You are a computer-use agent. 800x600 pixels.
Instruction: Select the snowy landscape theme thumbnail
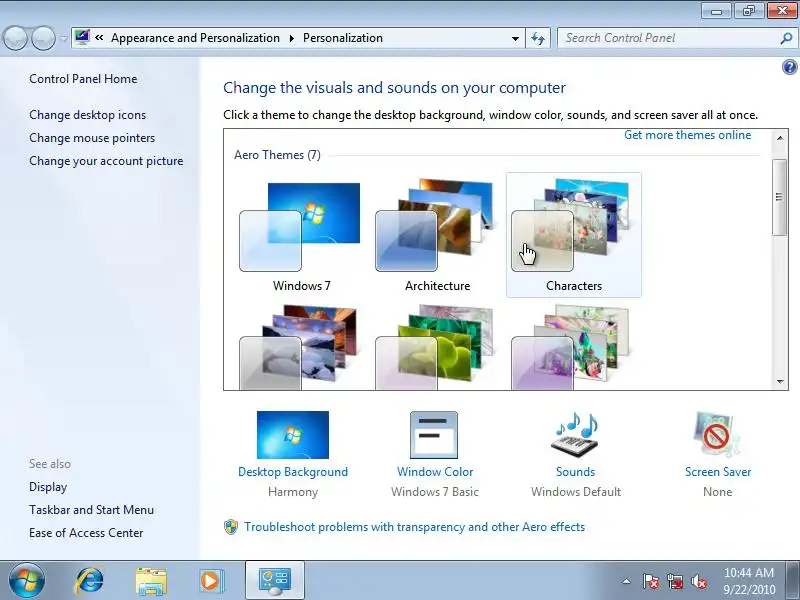(x=298, y=347)
